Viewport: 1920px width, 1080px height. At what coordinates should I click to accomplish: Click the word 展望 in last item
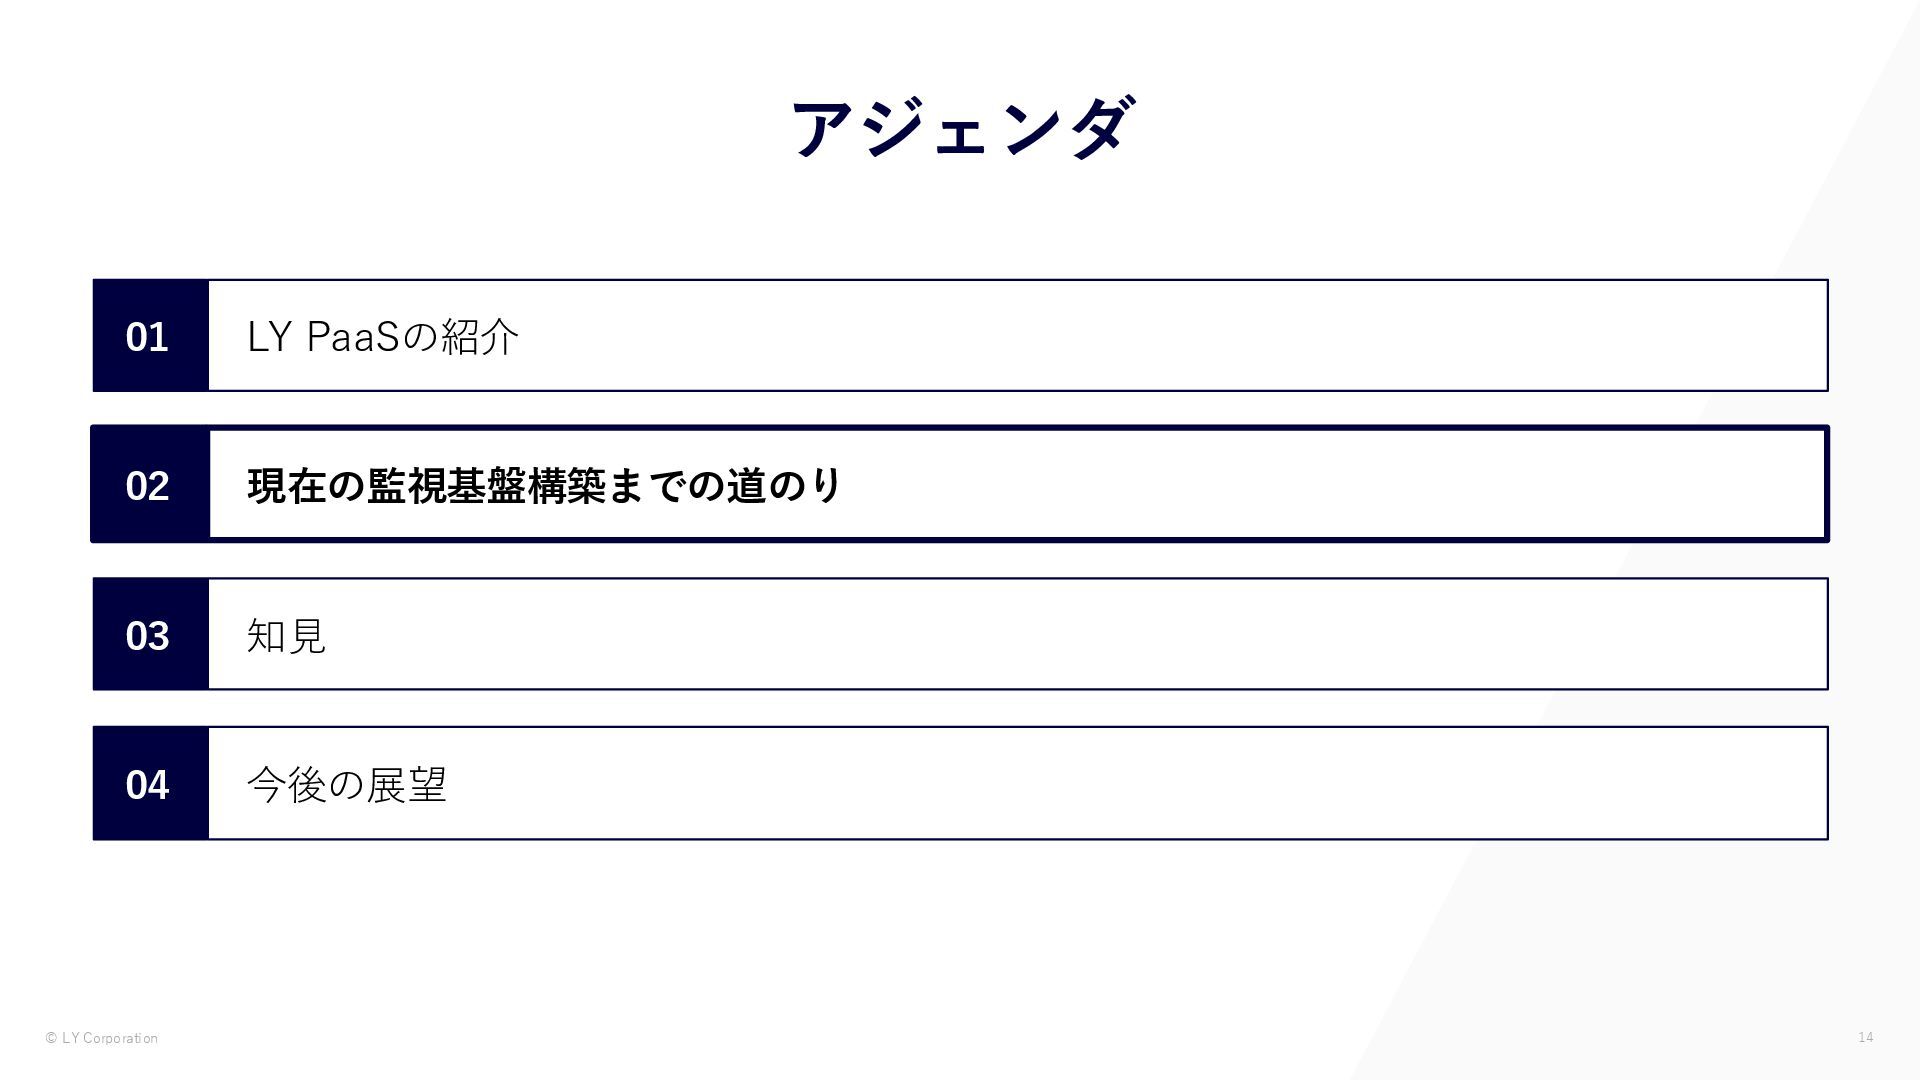(x=406, y=785)
